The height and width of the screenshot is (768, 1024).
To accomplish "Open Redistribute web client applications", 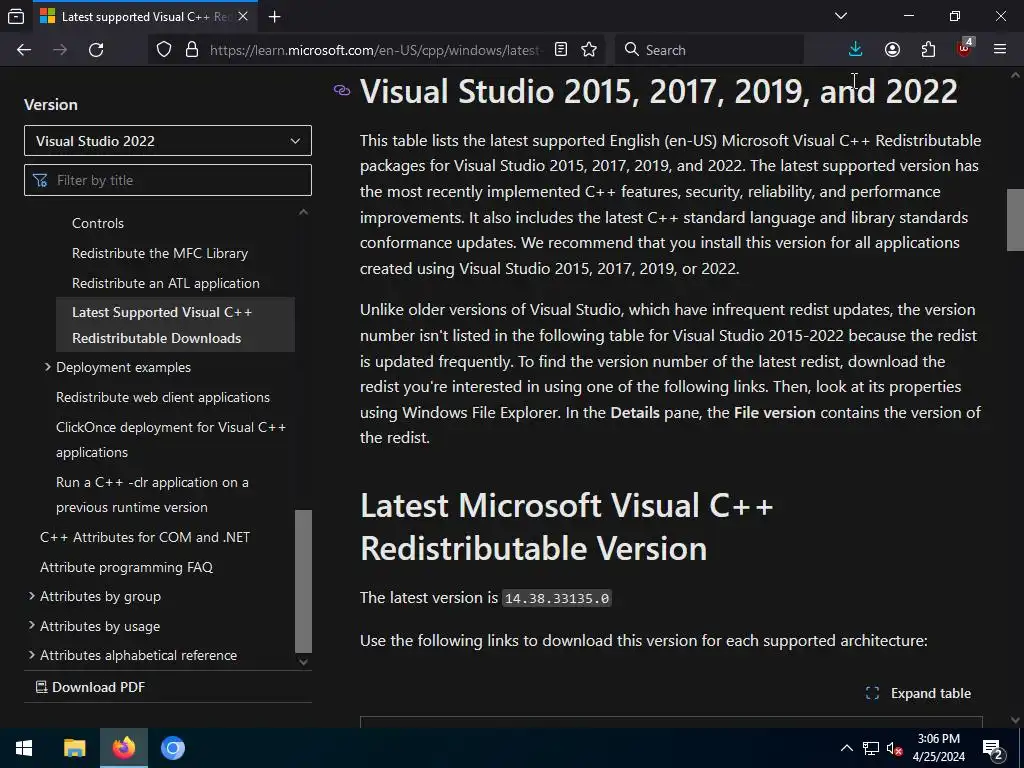I will coord(163,397).
